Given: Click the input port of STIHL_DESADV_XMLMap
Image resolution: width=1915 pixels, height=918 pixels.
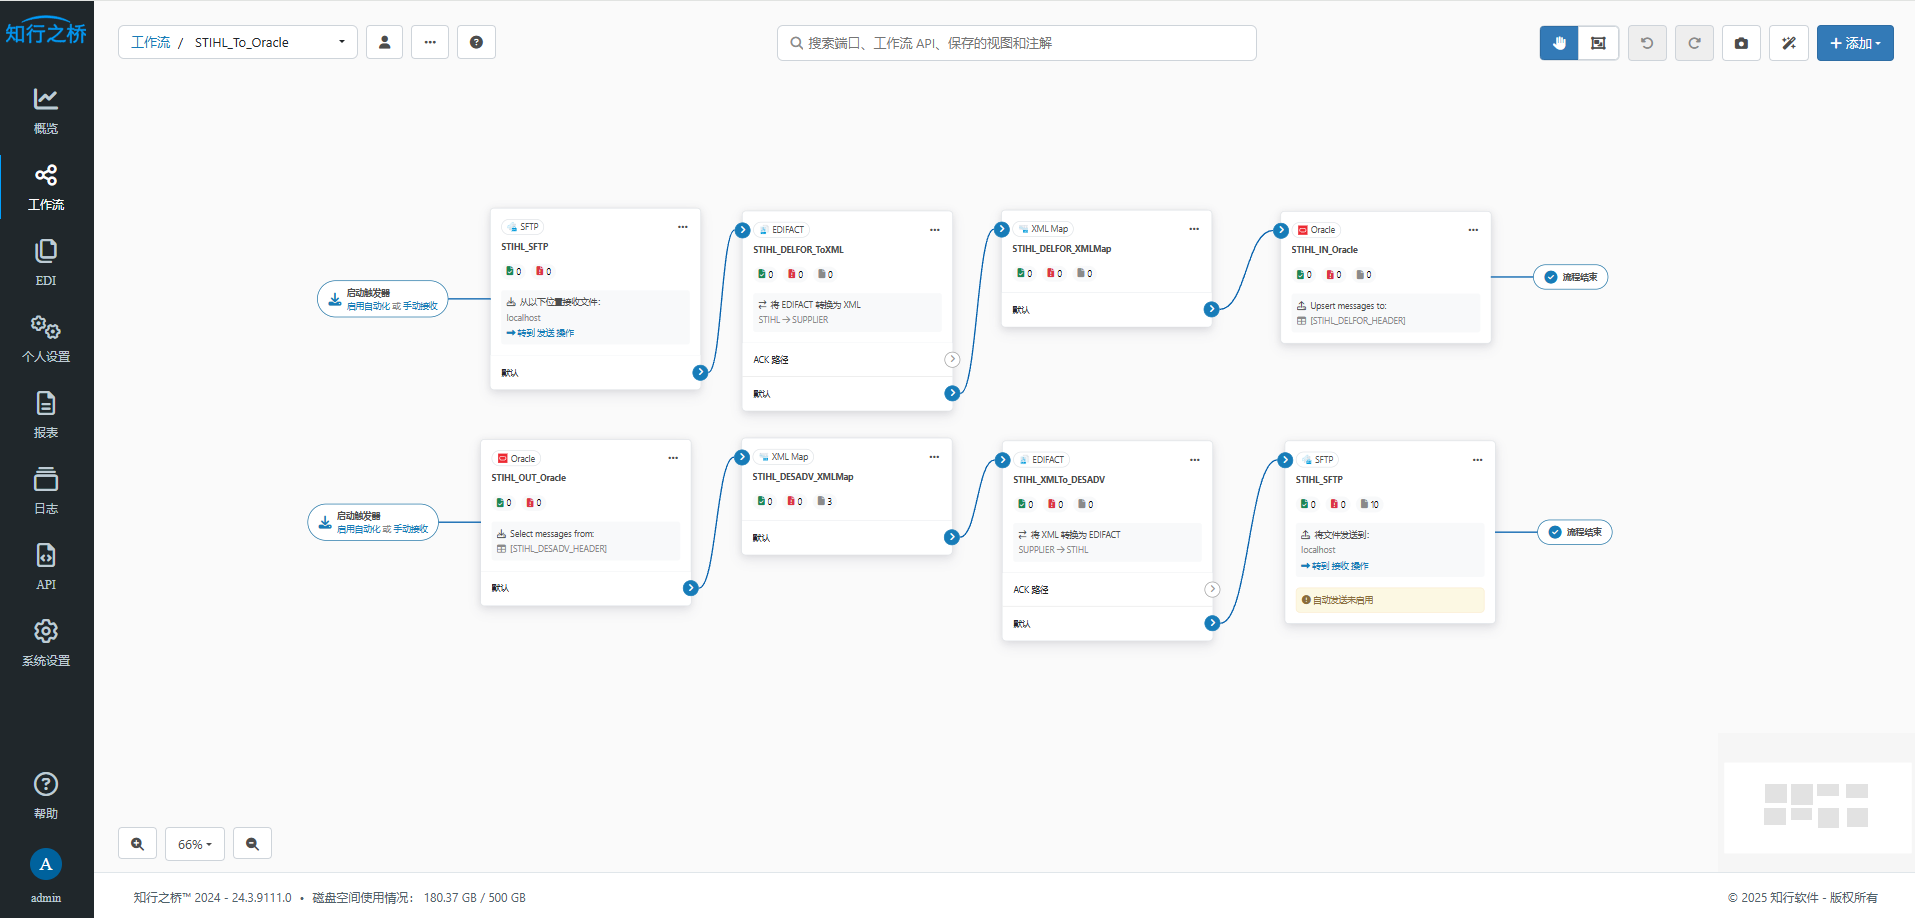Looking at the screenshot, I should point(742,457).
